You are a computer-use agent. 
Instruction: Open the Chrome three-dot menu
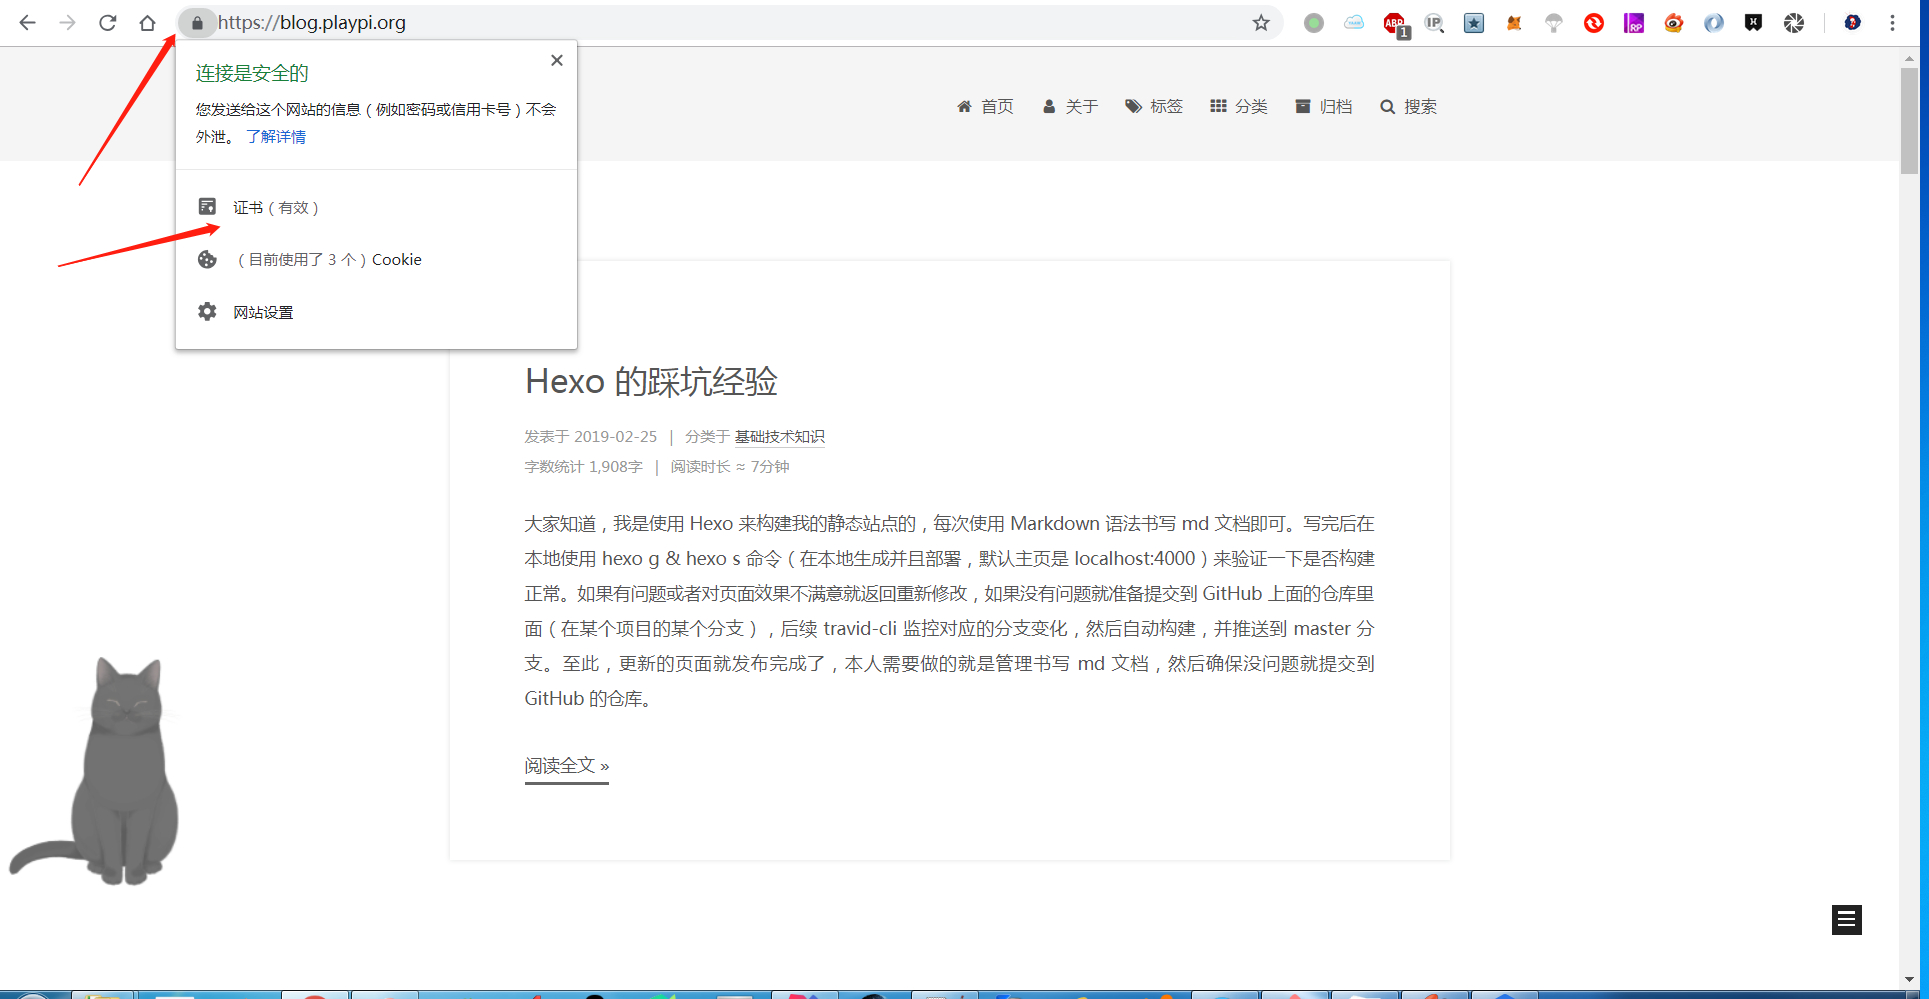[x=1892, y=22]
